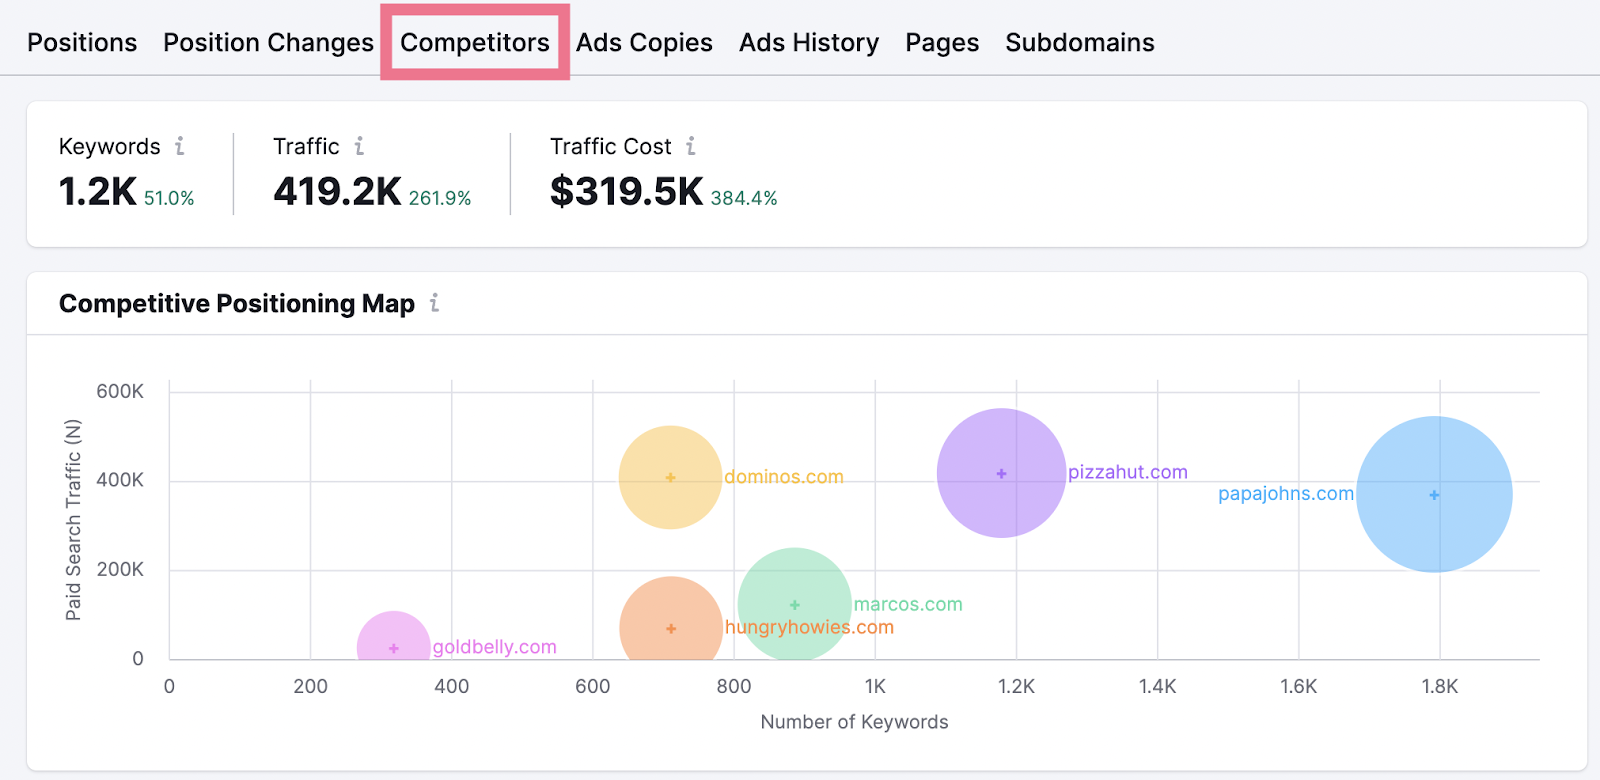Open the Positions tab
1600x780 pixels.
coord(82,43)
